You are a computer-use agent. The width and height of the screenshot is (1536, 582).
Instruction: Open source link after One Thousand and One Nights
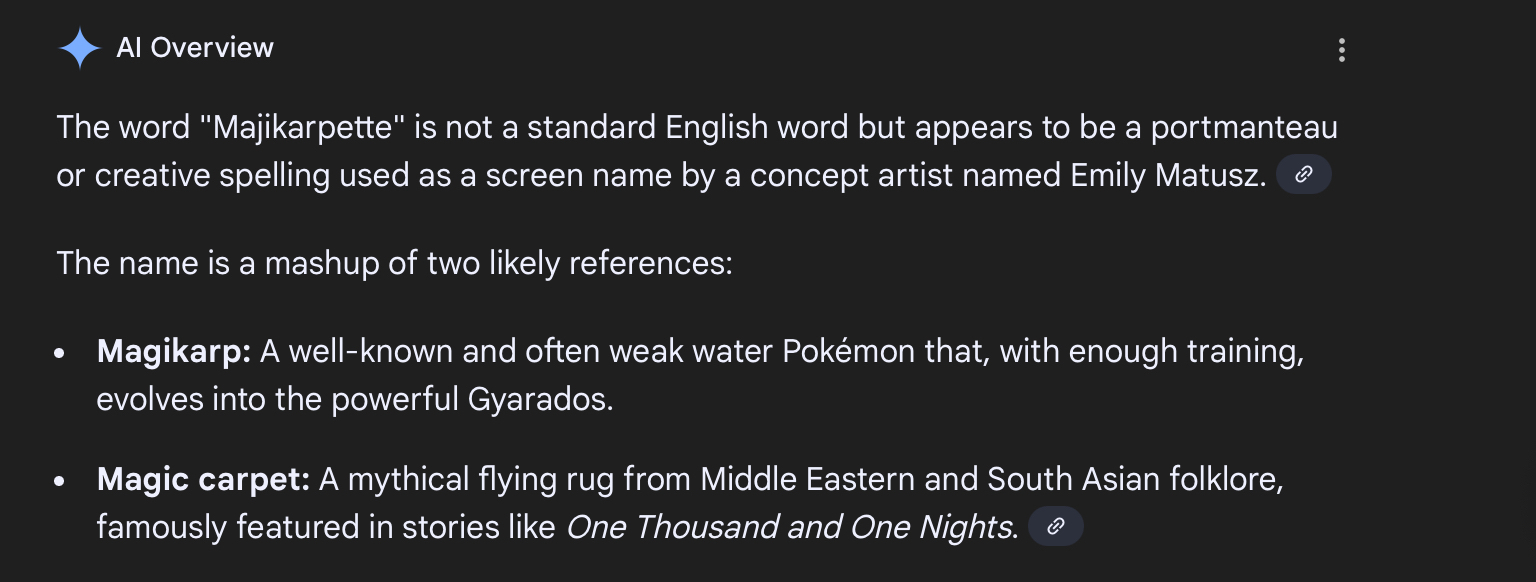tap(1056, 526)
